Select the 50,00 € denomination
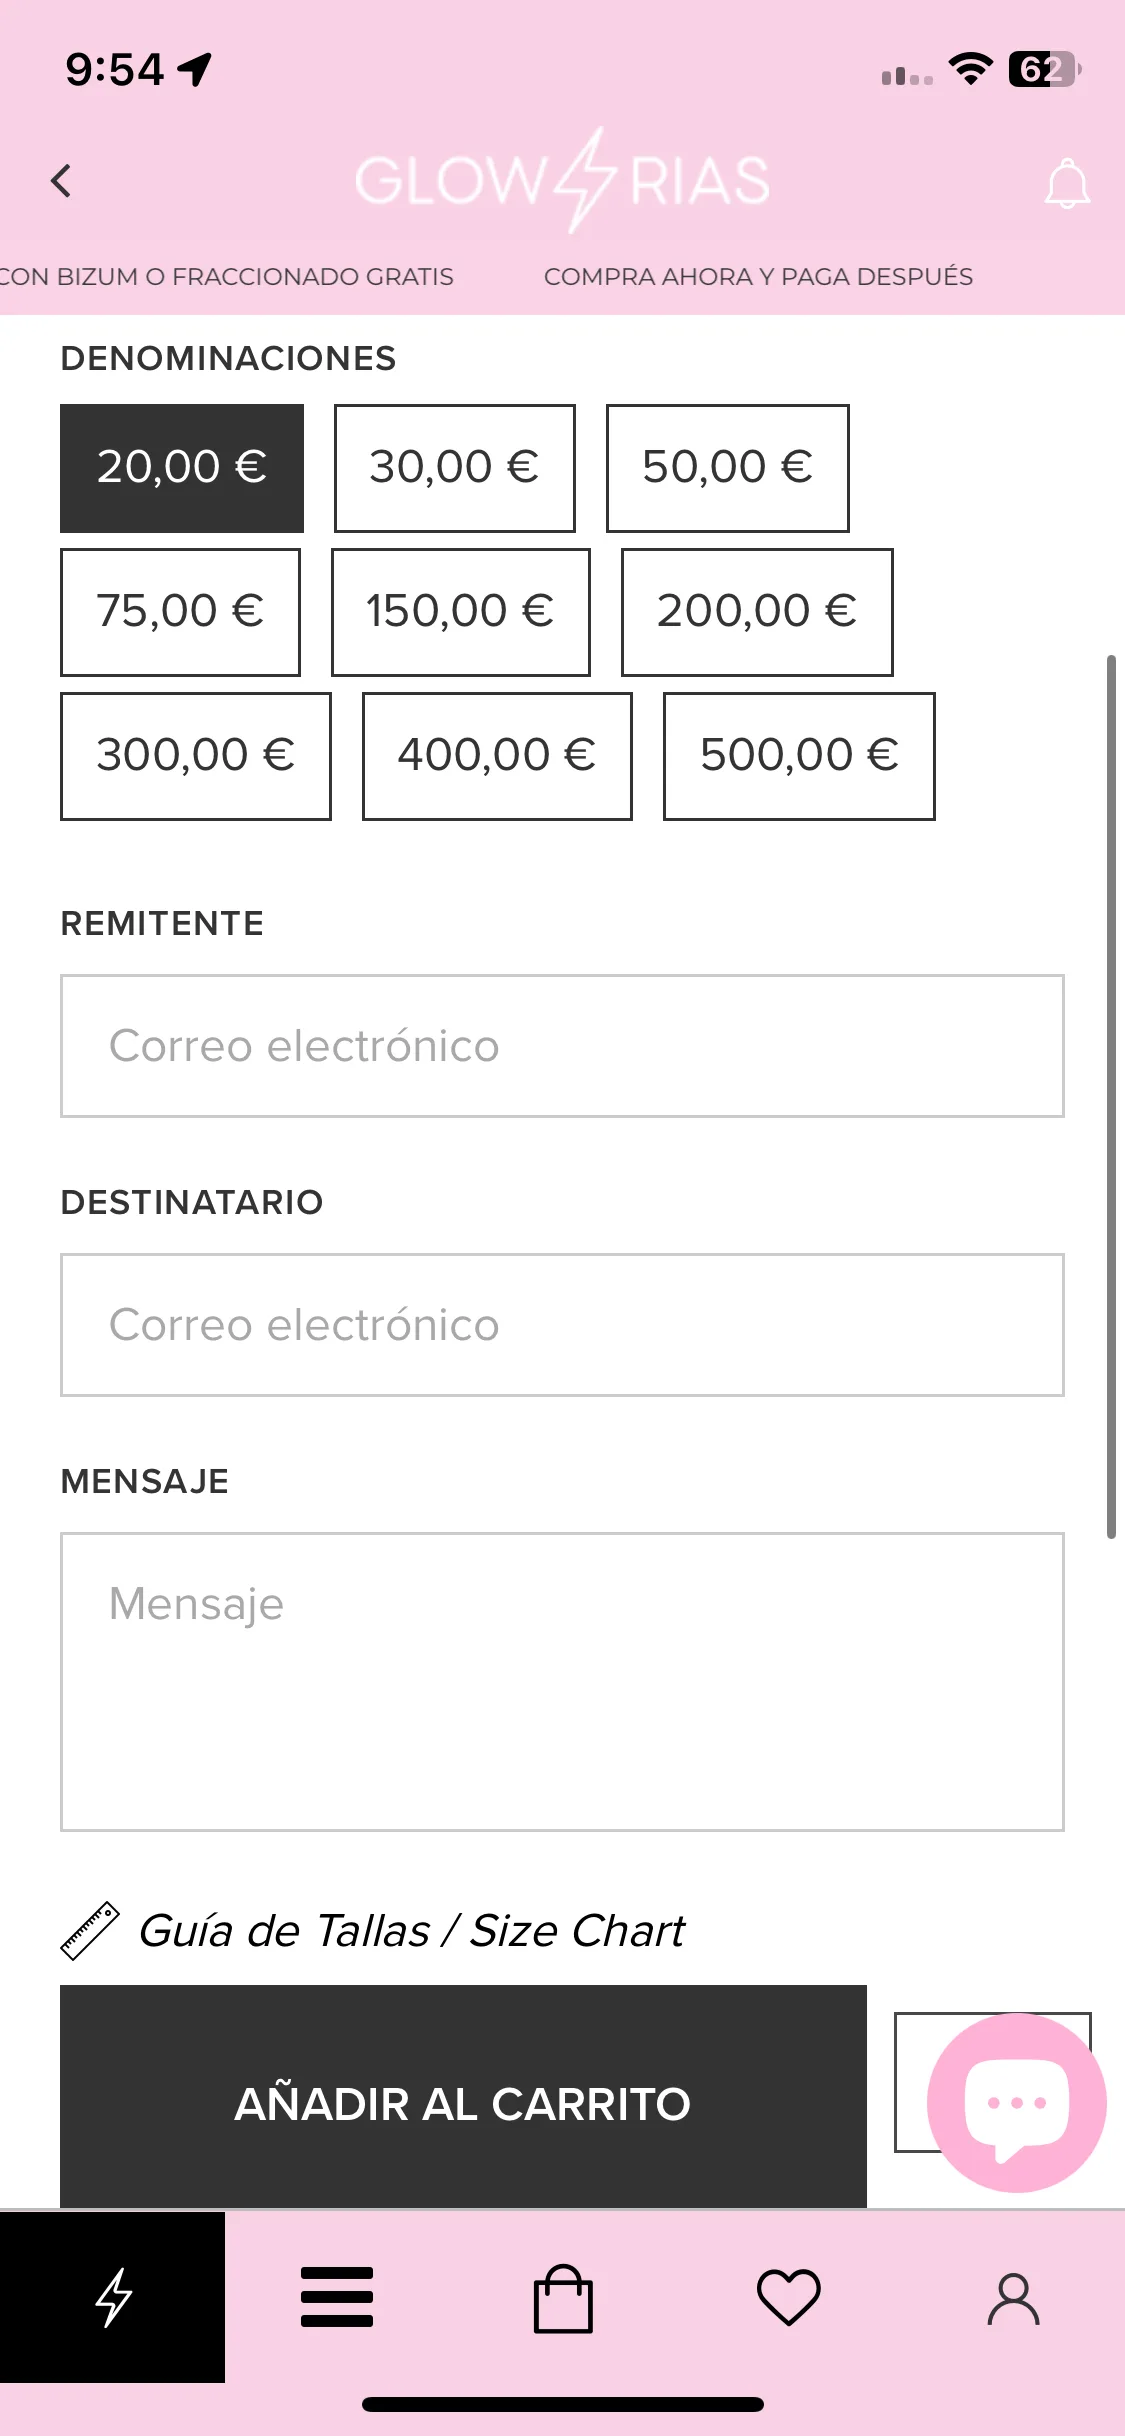The height and width of the screenshot is (2436, 1125). pyautogui.click(x=728, y=468)
